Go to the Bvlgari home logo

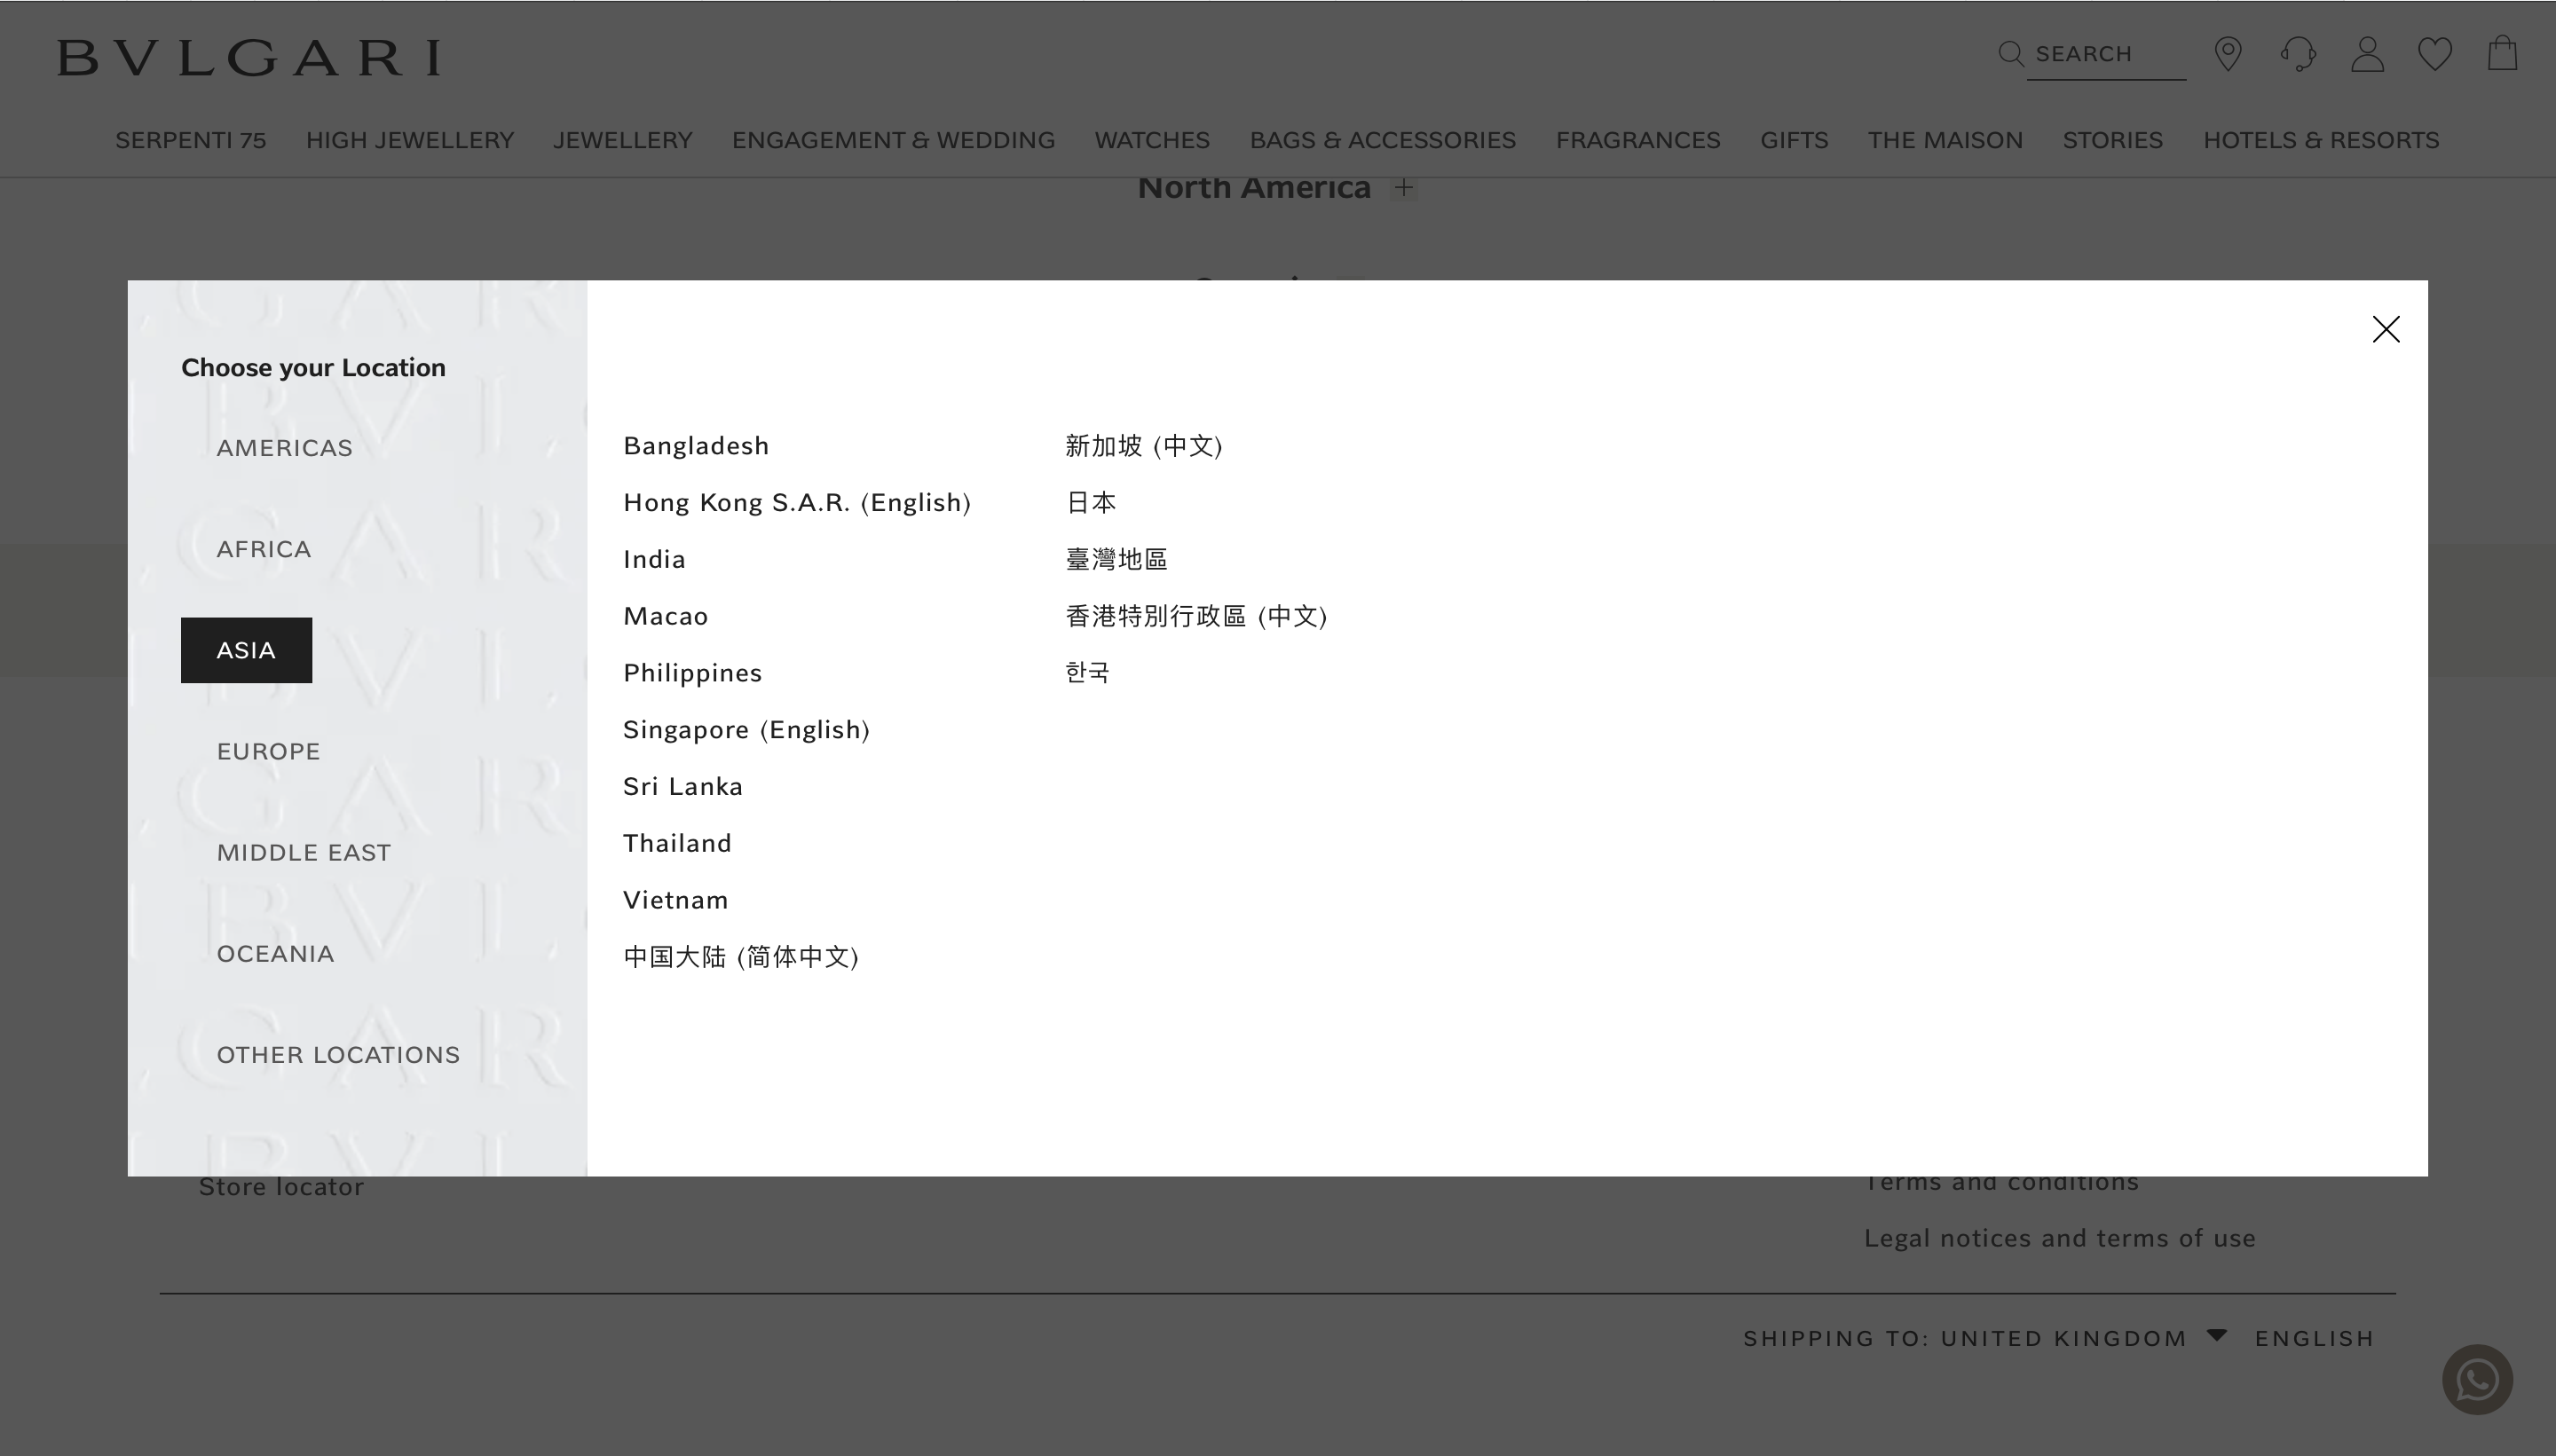click(249, 58)
